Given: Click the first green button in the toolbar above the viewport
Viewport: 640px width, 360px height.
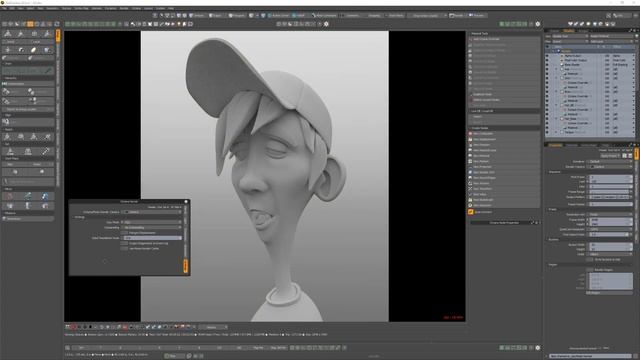Looking at the screenshot, I should click(x=67, y=24).
